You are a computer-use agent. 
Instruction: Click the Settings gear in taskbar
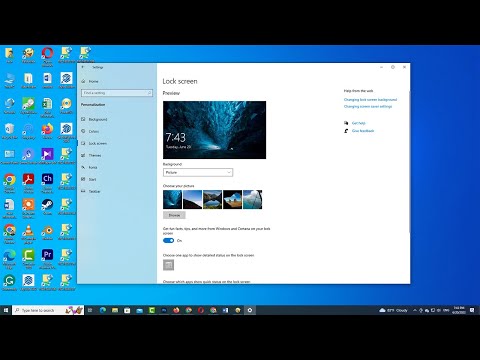[x=250, y=310]
